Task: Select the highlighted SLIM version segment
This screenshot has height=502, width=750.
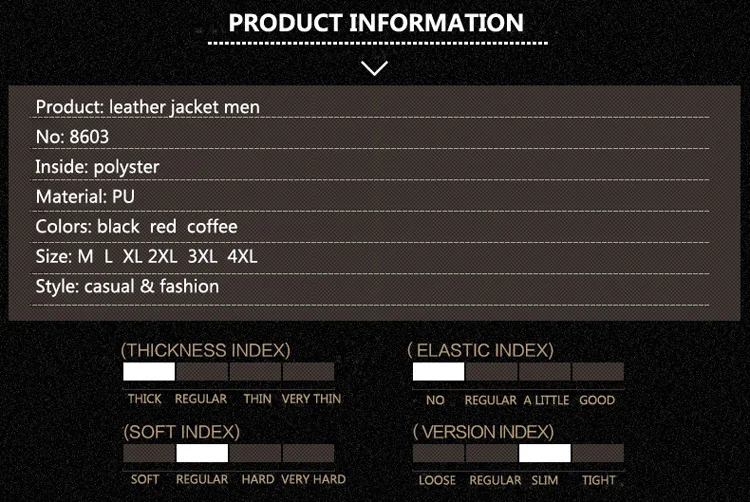Action: [x=545, y=453]
